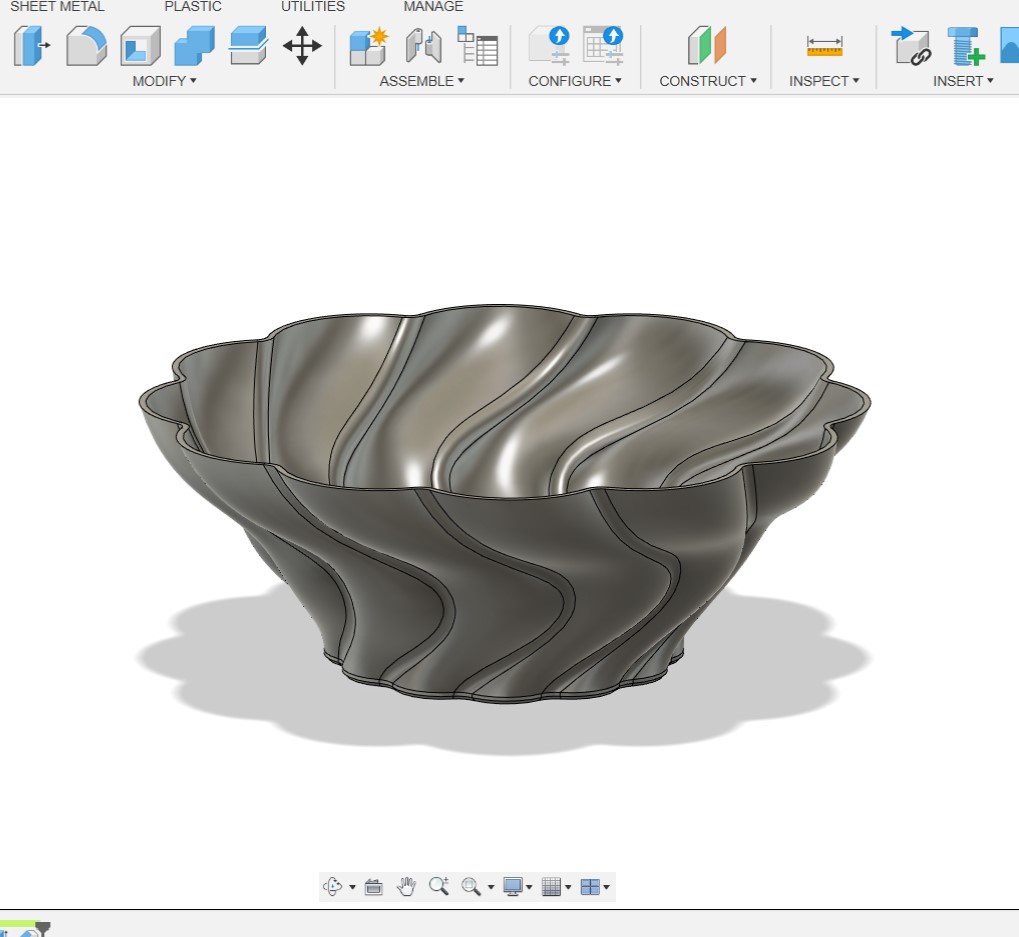Select the Construct plane tool
Image resolution: width=1019 pixels, height=937 pixels.
(706, 45)
